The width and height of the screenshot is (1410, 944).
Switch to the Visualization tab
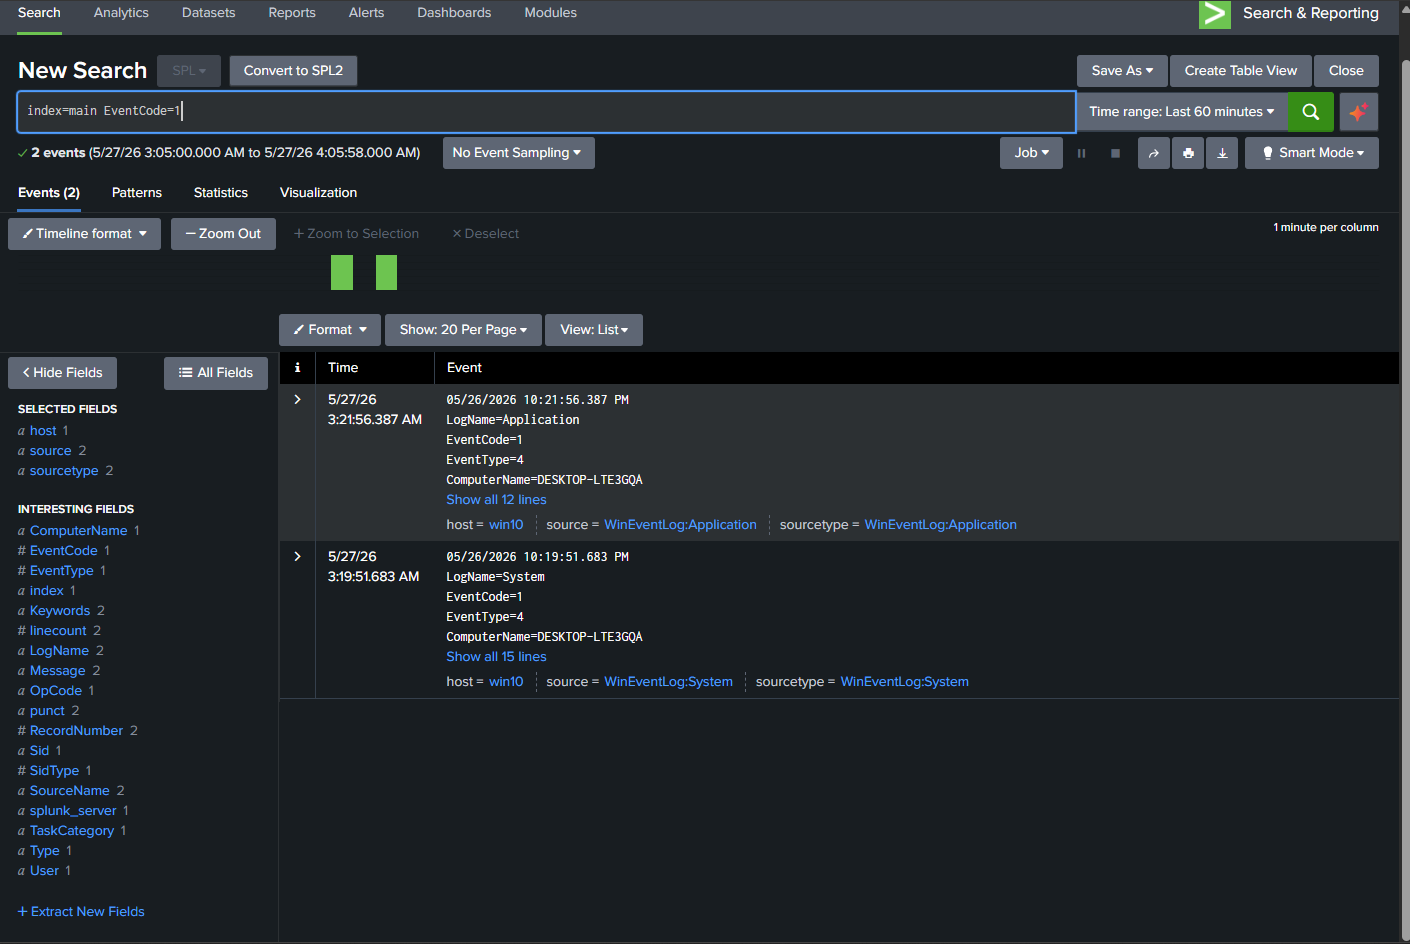pyautogui.click(x=318, y=193)
